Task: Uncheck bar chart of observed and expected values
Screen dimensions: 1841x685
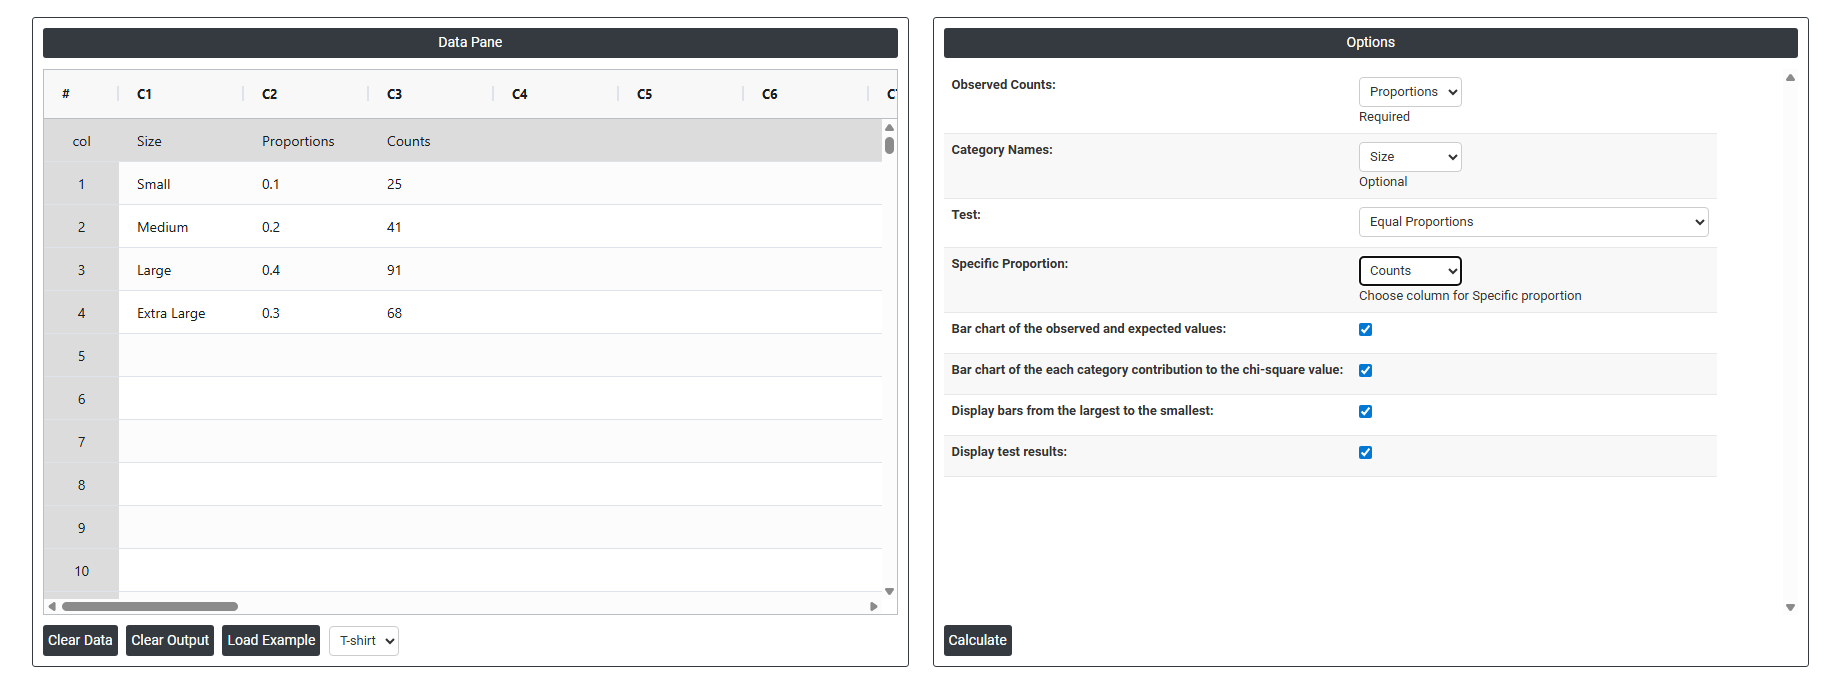Action: pos(1365,330)
